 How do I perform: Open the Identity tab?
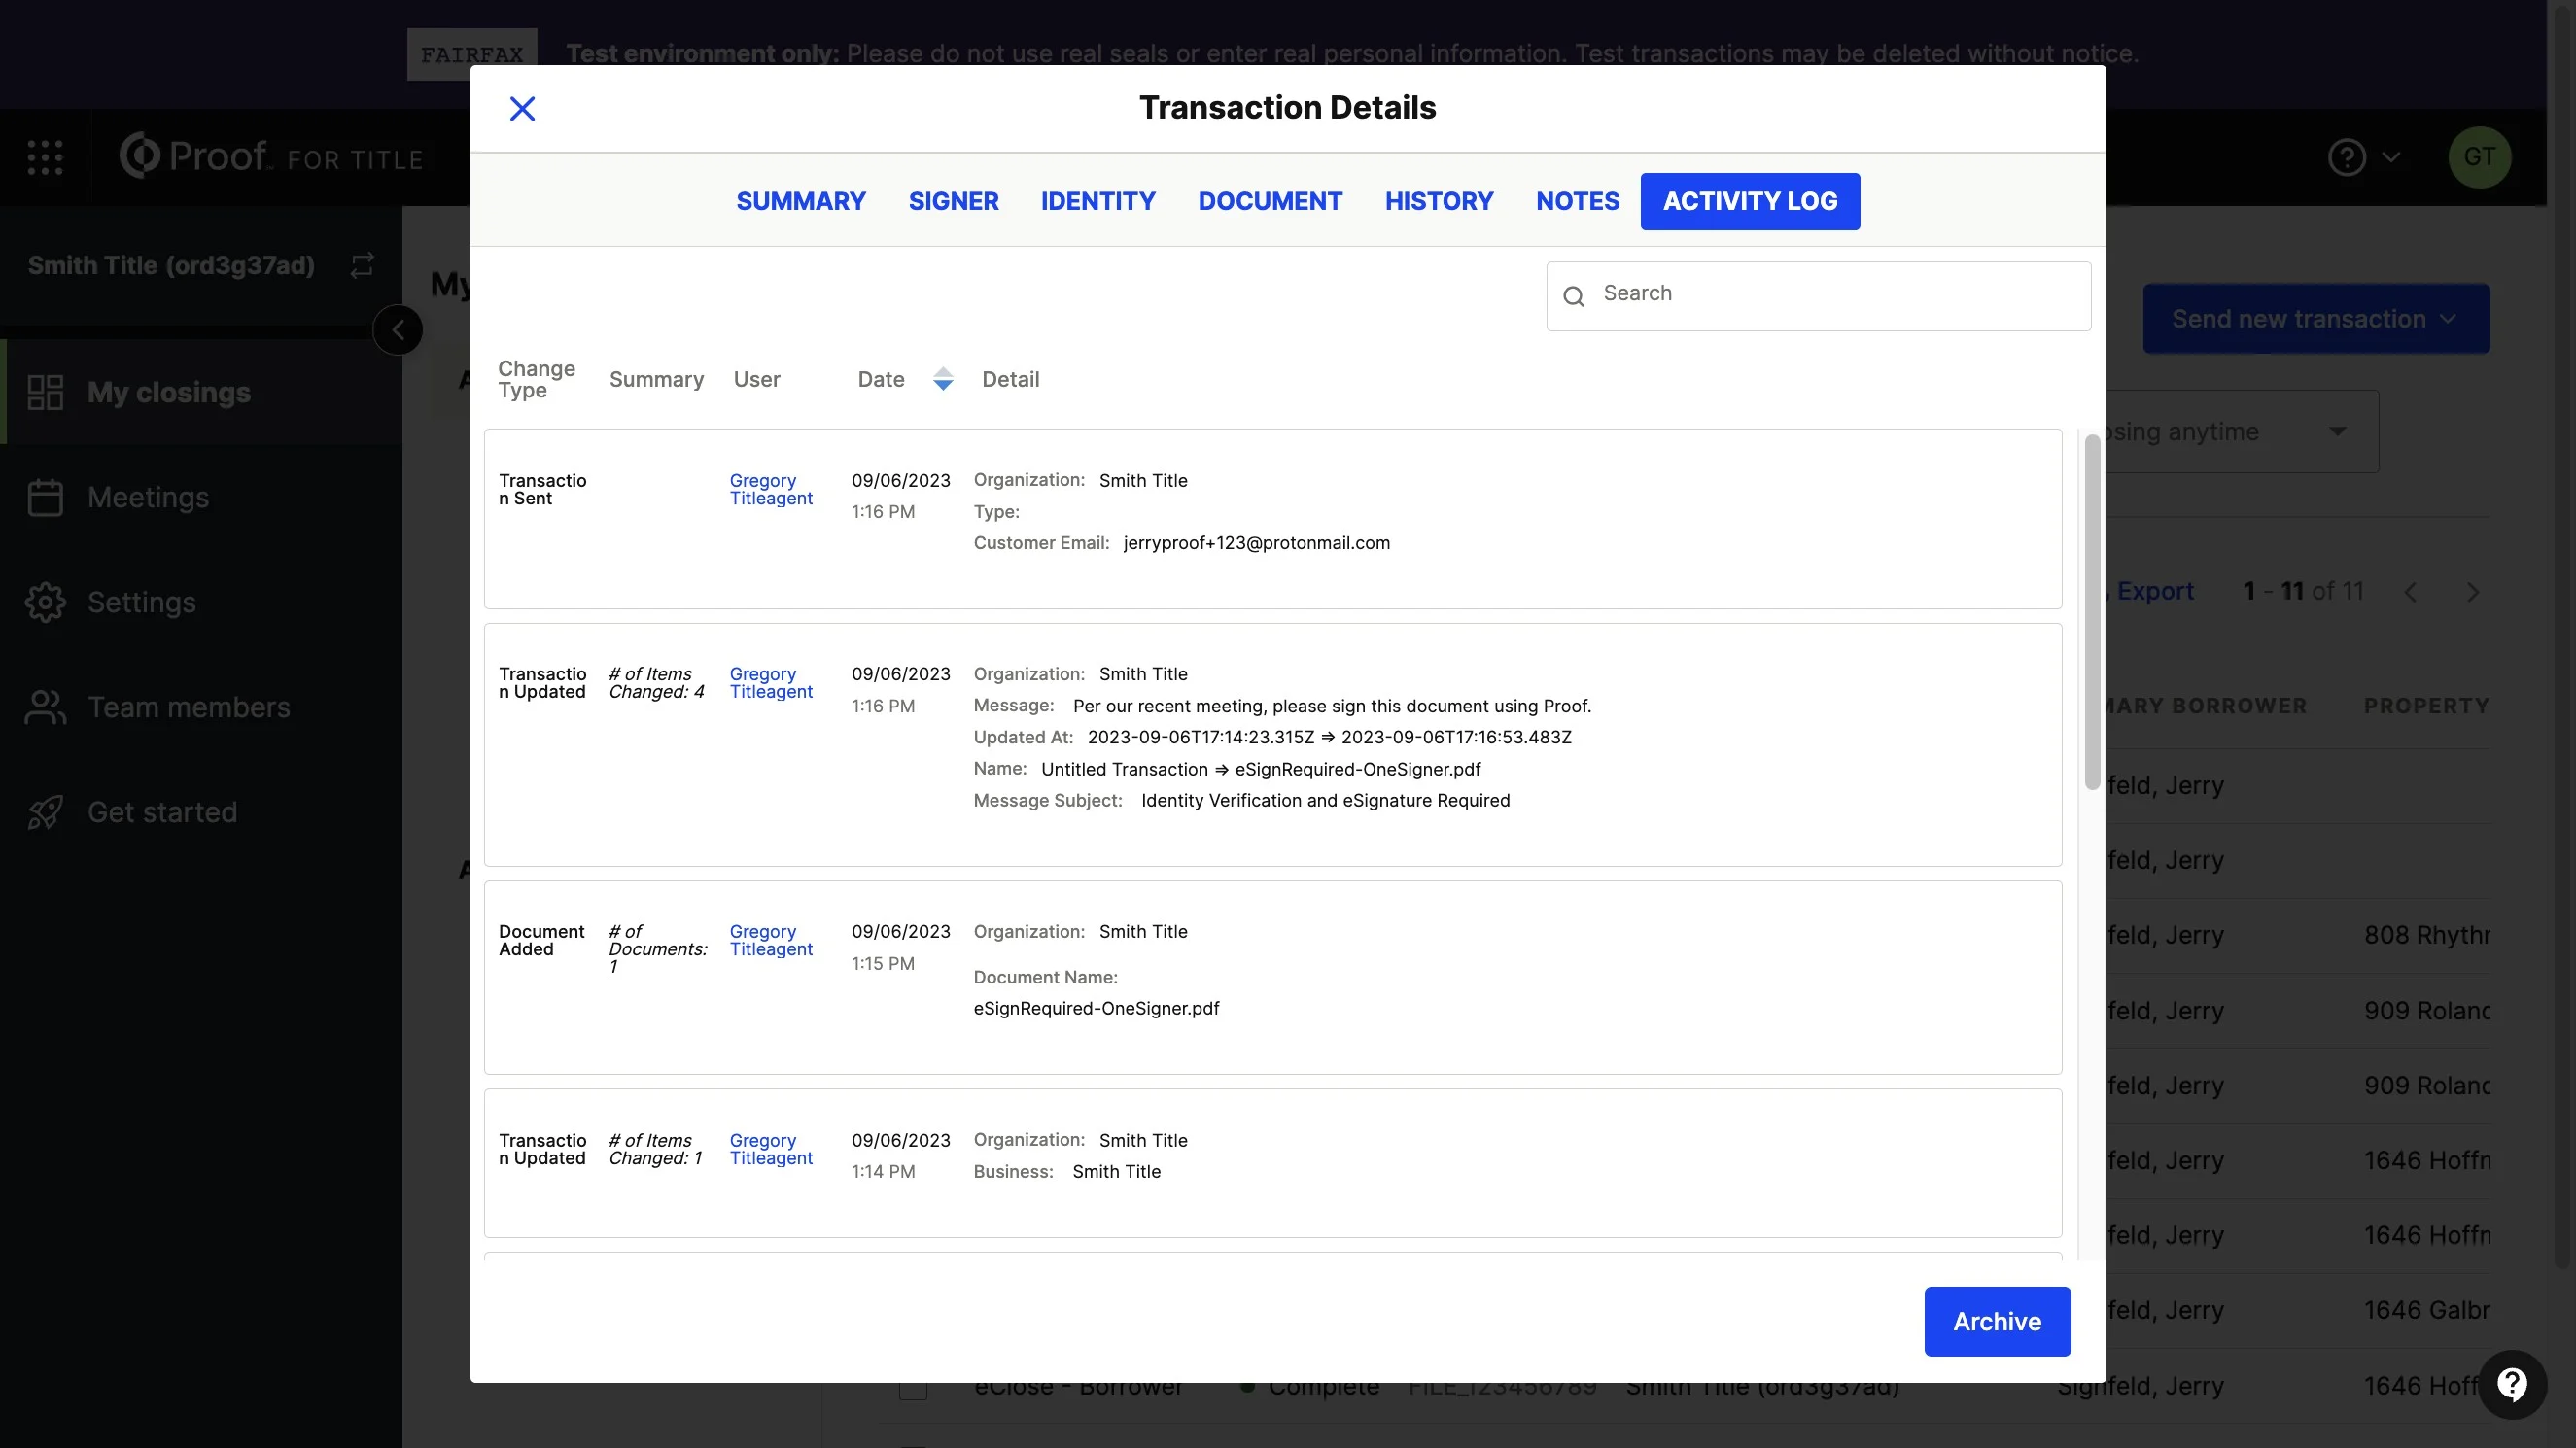click(x=1098, y=201)
